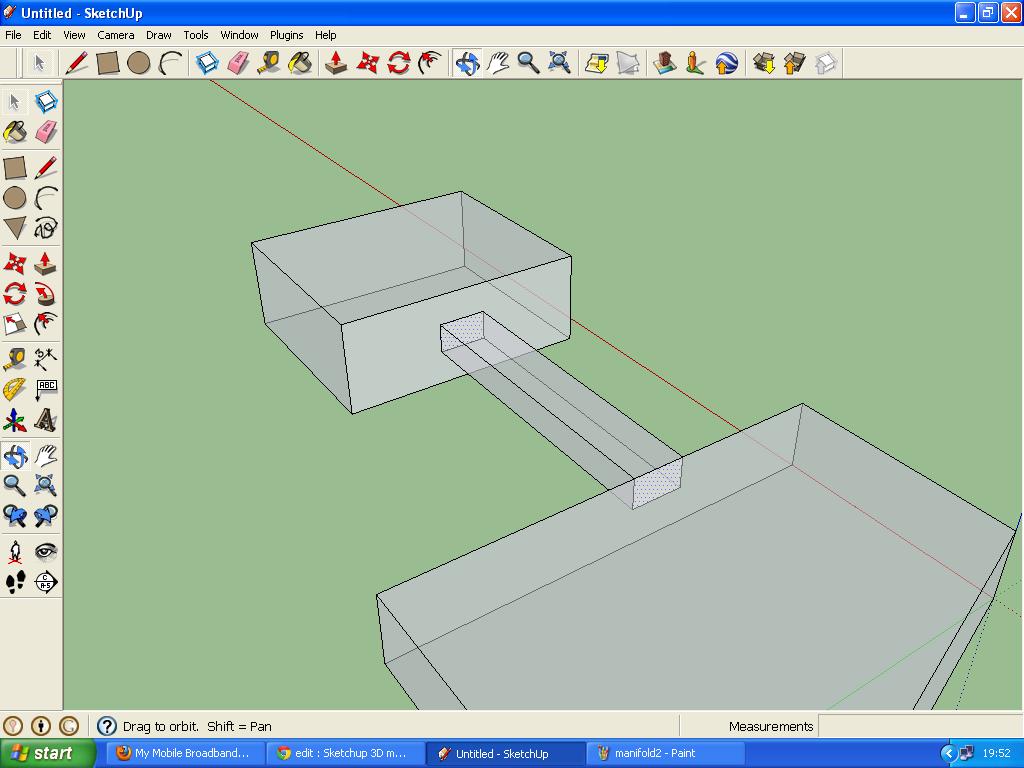Image resolution: width=1024 pixels, height=768 pixels.
Task: Pick Tape Measure in the left toolbar
Action: point(15,359)
